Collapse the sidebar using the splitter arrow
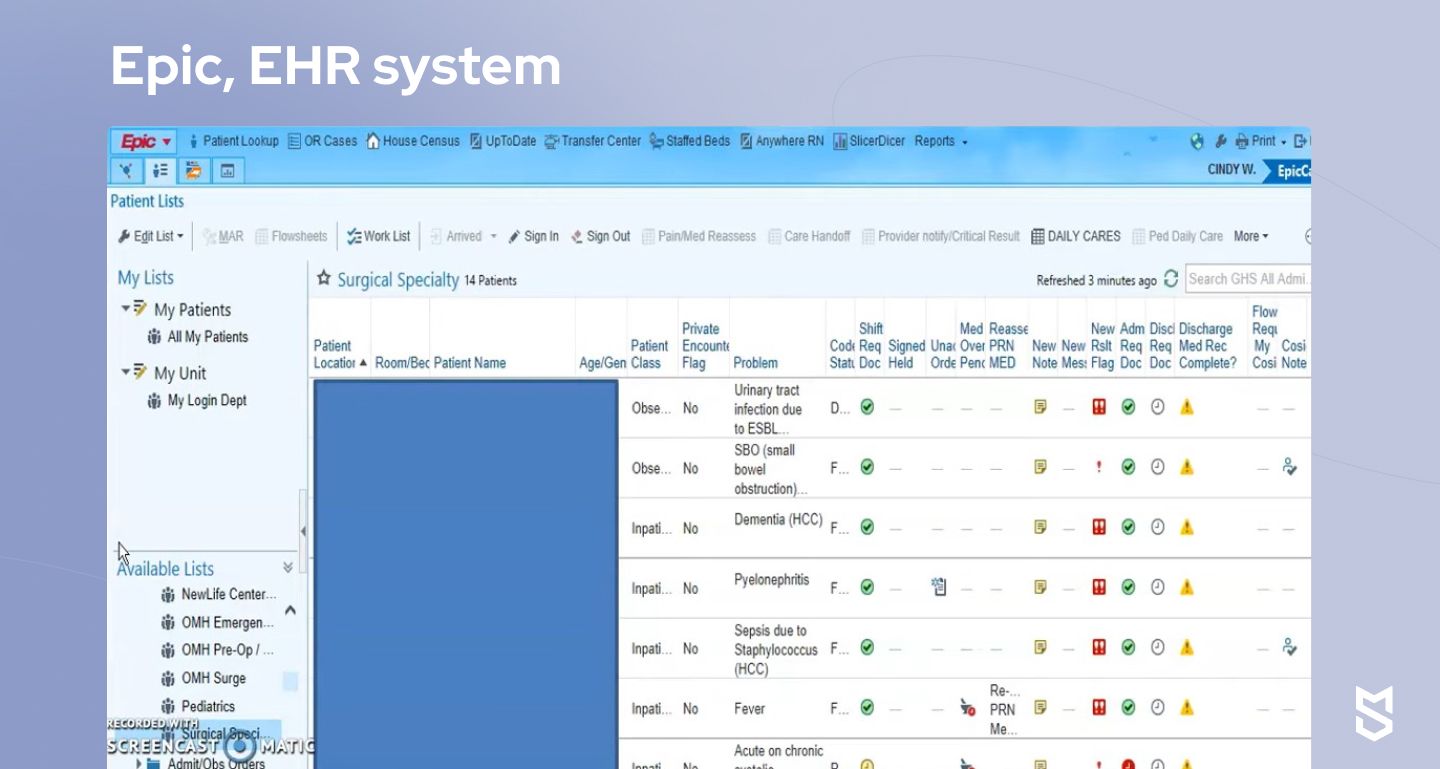The width and height of the screenshot is (1440, 769). coord(303,531)
